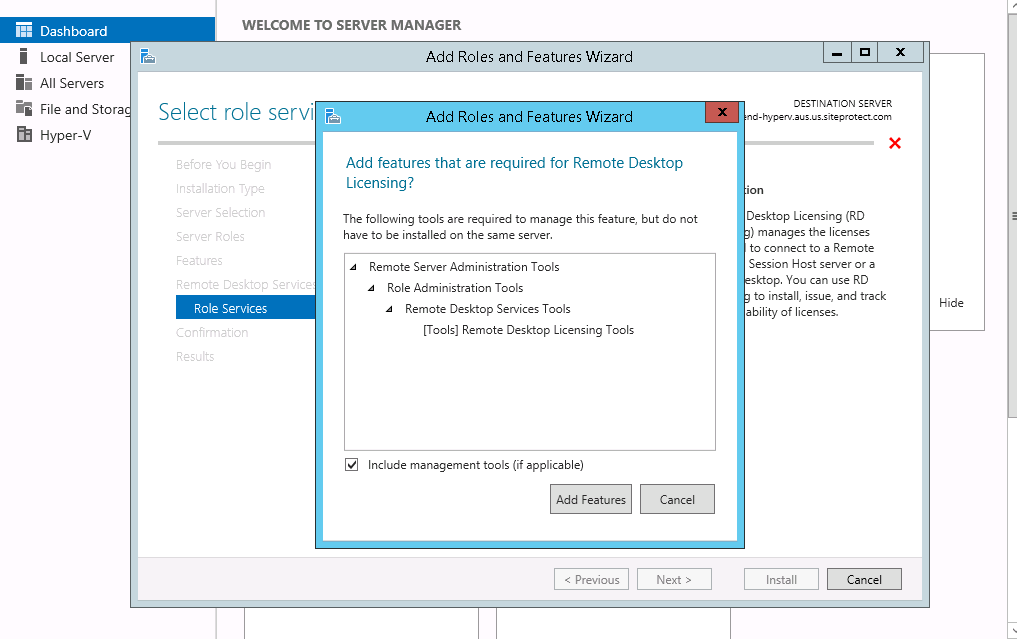The image size is (1017, 639).
Task: Click the Hide link on the right
Action: [x=951, y=303]
